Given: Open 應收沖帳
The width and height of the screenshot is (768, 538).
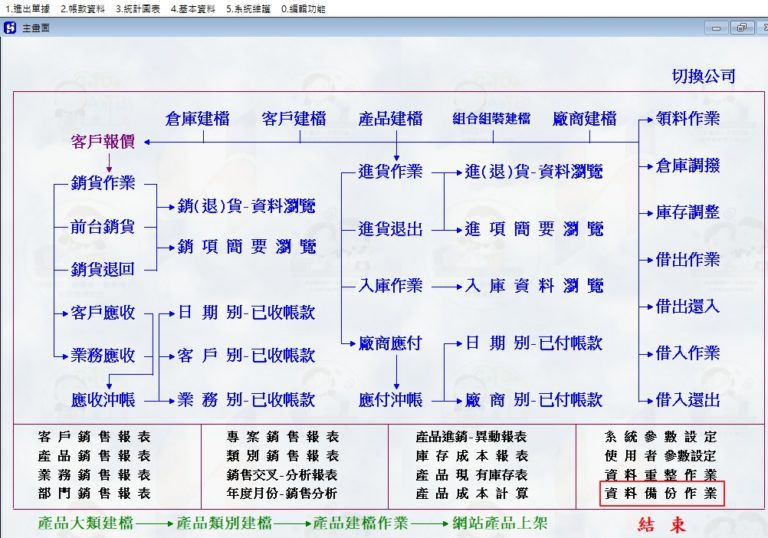Looking at the screenshot, I should click(103, 400).
